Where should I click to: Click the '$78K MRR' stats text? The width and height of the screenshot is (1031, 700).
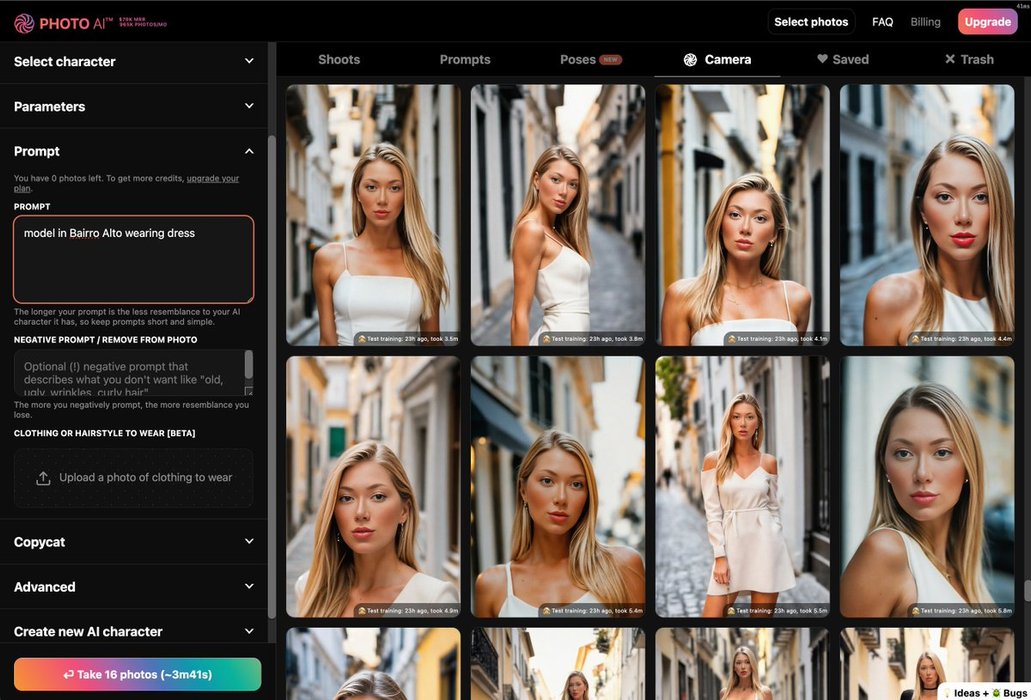(x=132, y=19)
